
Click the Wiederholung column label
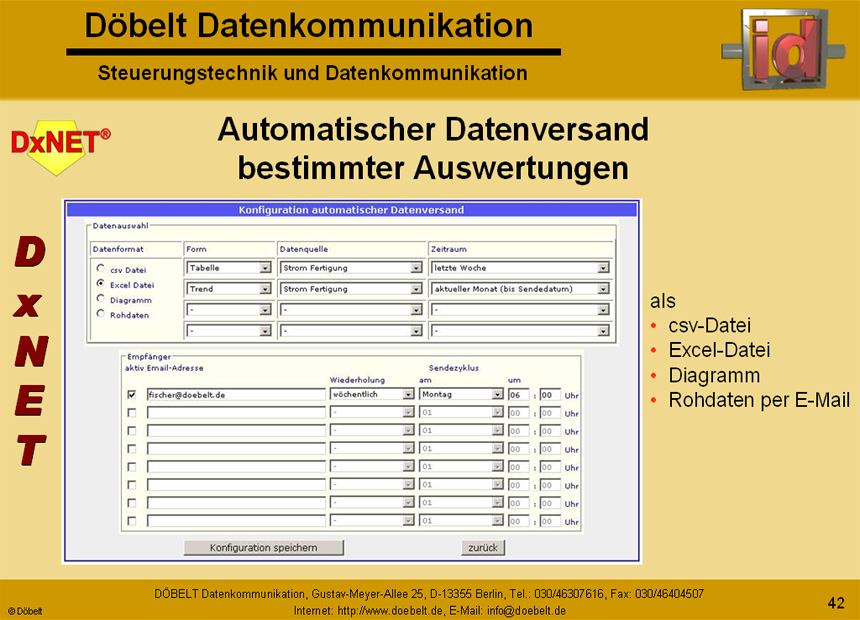tap(357, 380)
